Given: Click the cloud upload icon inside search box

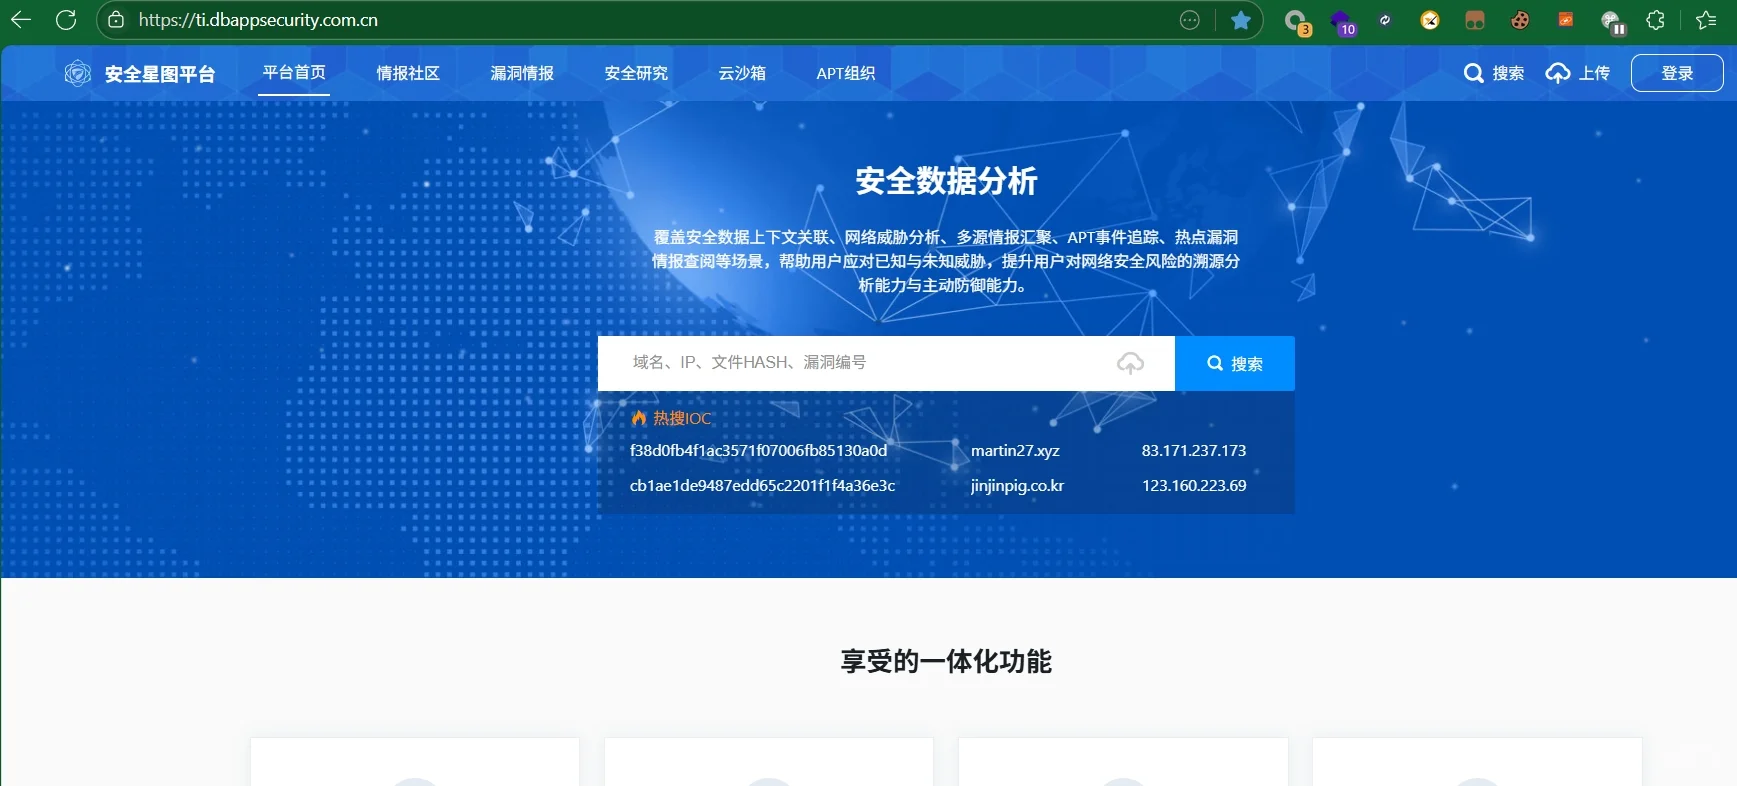Looking at the screenshot, I should (x=1130, y=363).
